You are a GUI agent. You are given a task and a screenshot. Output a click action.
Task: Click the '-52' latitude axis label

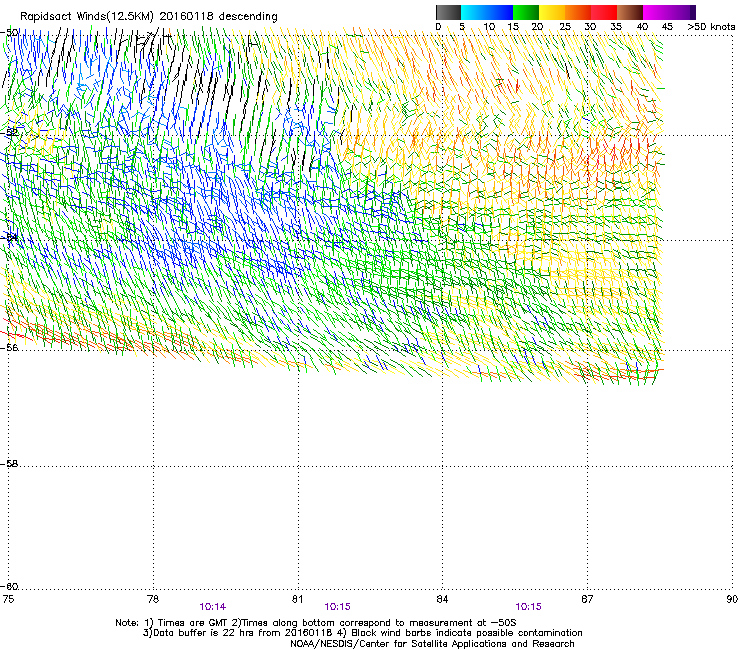tap(9, 132)
